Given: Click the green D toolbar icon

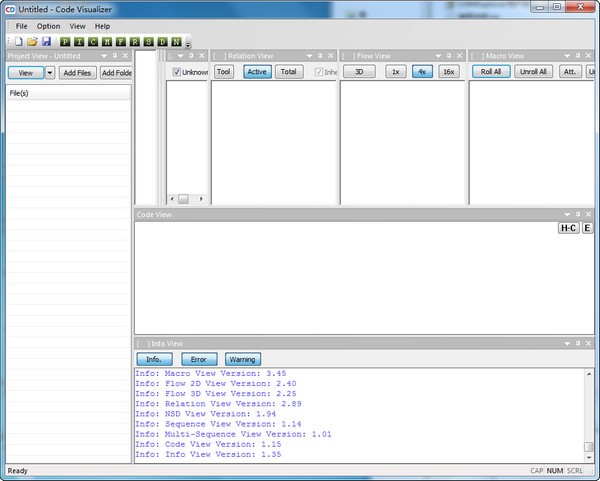Looking at the screenshot, I should pos(162,41).
